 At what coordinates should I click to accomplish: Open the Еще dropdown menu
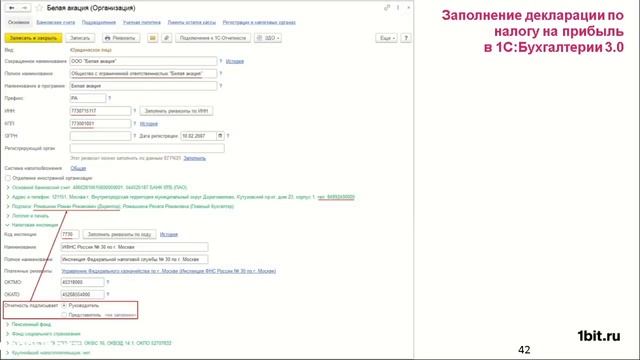pyautogui.click(x=386, y=38)
